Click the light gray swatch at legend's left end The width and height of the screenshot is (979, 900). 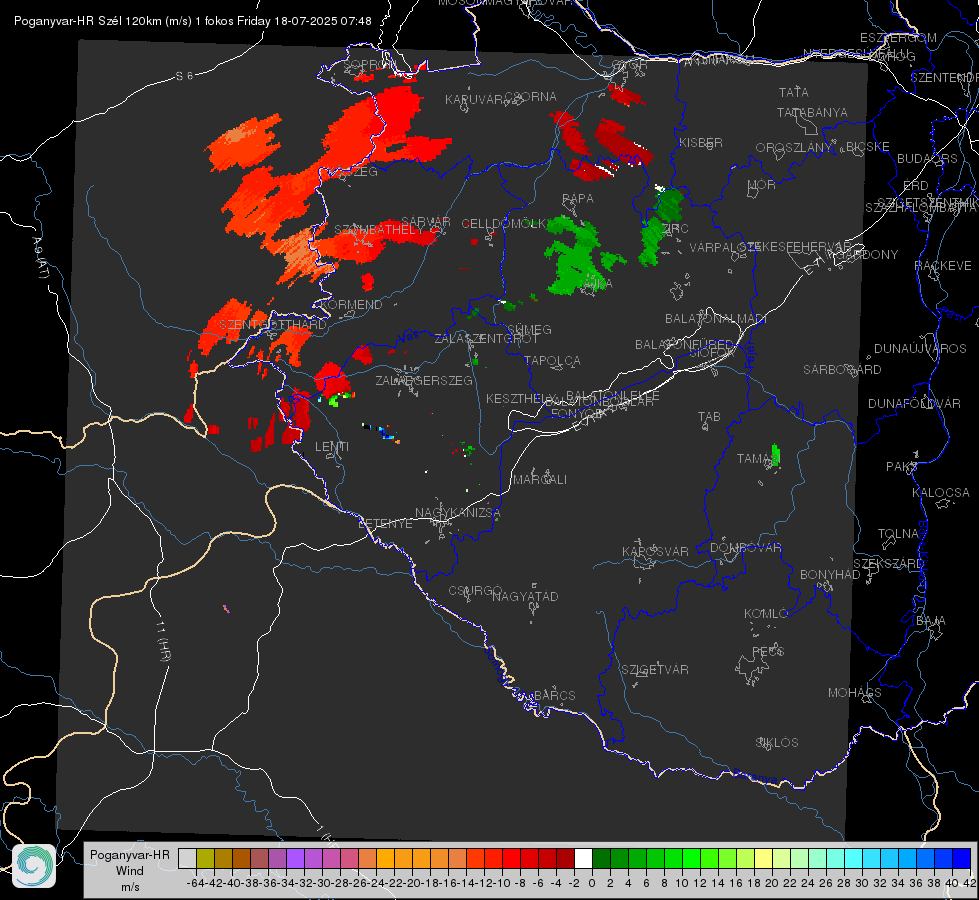pos(187,859)
